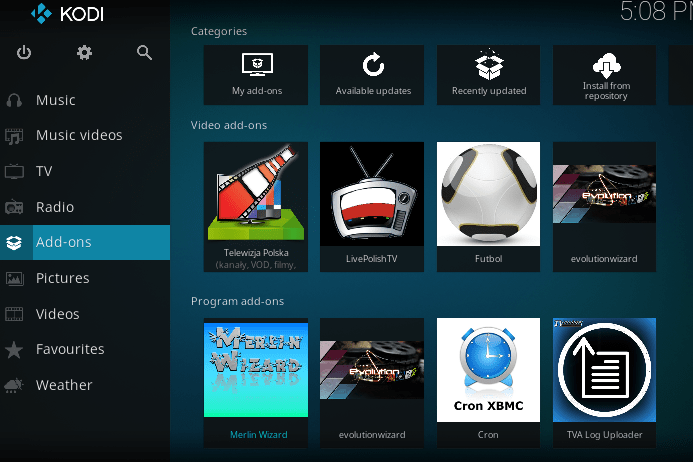Go to the Music videos section
The width and height of the screenshot is (693, 462).
pyautogui.click(x=85, y=136)
